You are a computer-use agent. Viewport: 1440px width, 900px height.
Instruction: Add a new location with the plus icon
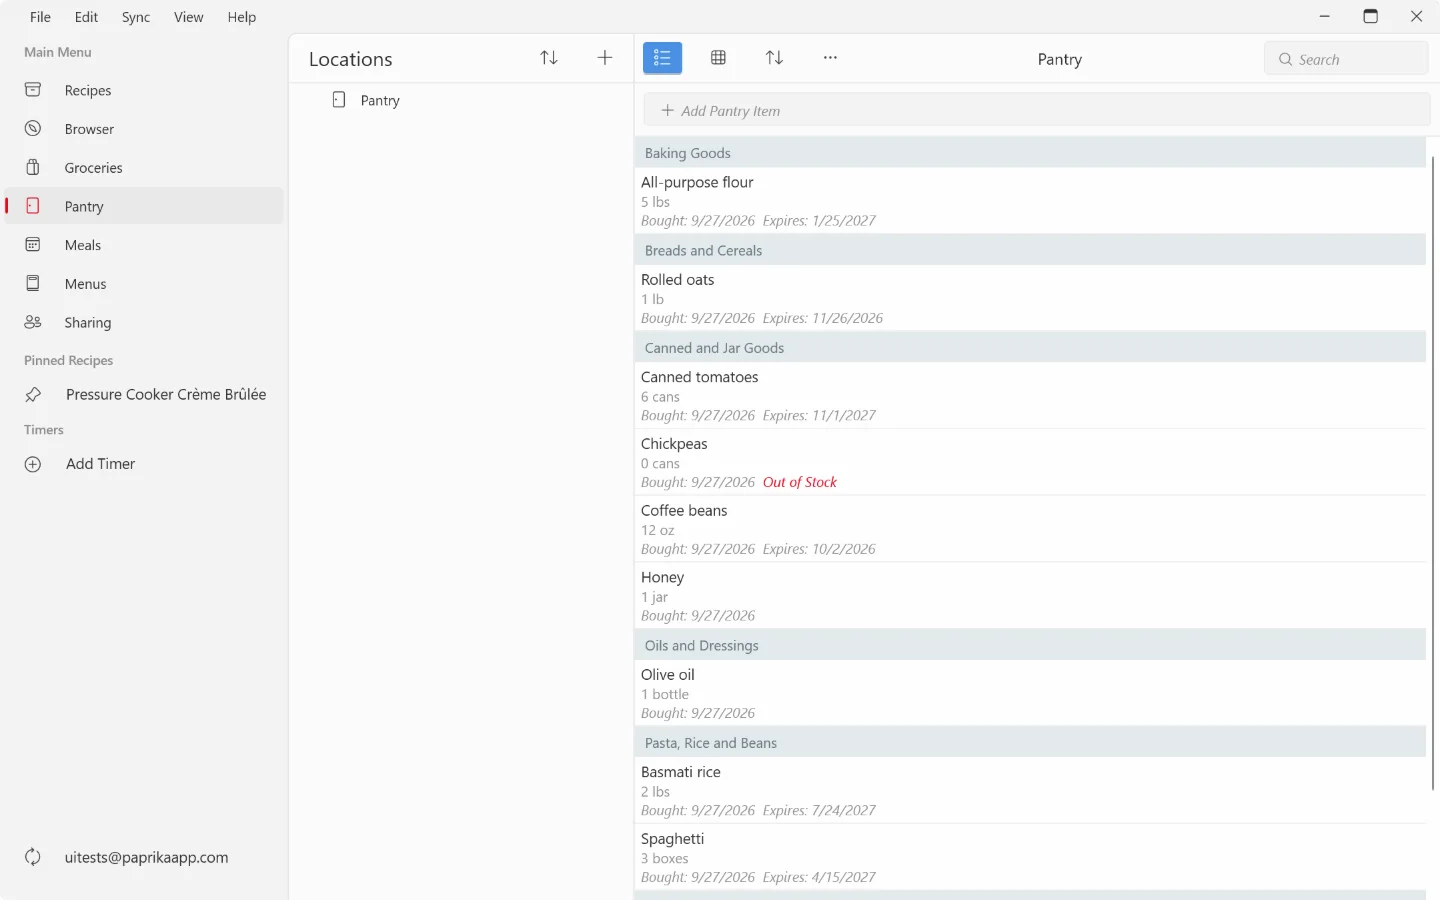coord(605,58)
